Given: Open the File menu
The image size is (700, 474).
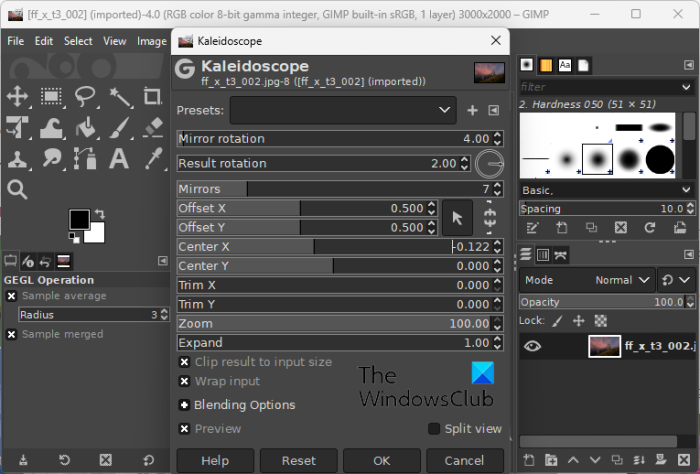Looking at the screenshot, I should 16,41.
